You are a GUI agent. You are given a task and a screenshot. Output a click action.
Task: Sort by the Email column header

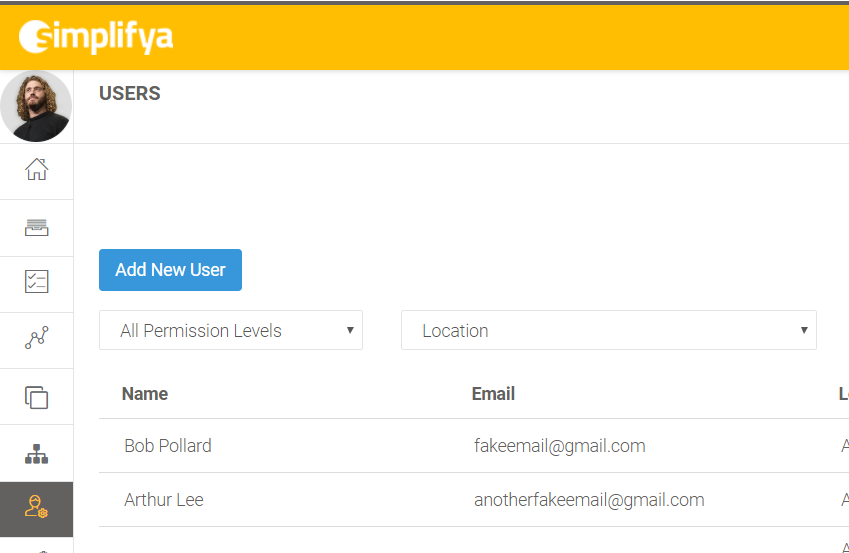pyautogui.click(x=493, y=394)
